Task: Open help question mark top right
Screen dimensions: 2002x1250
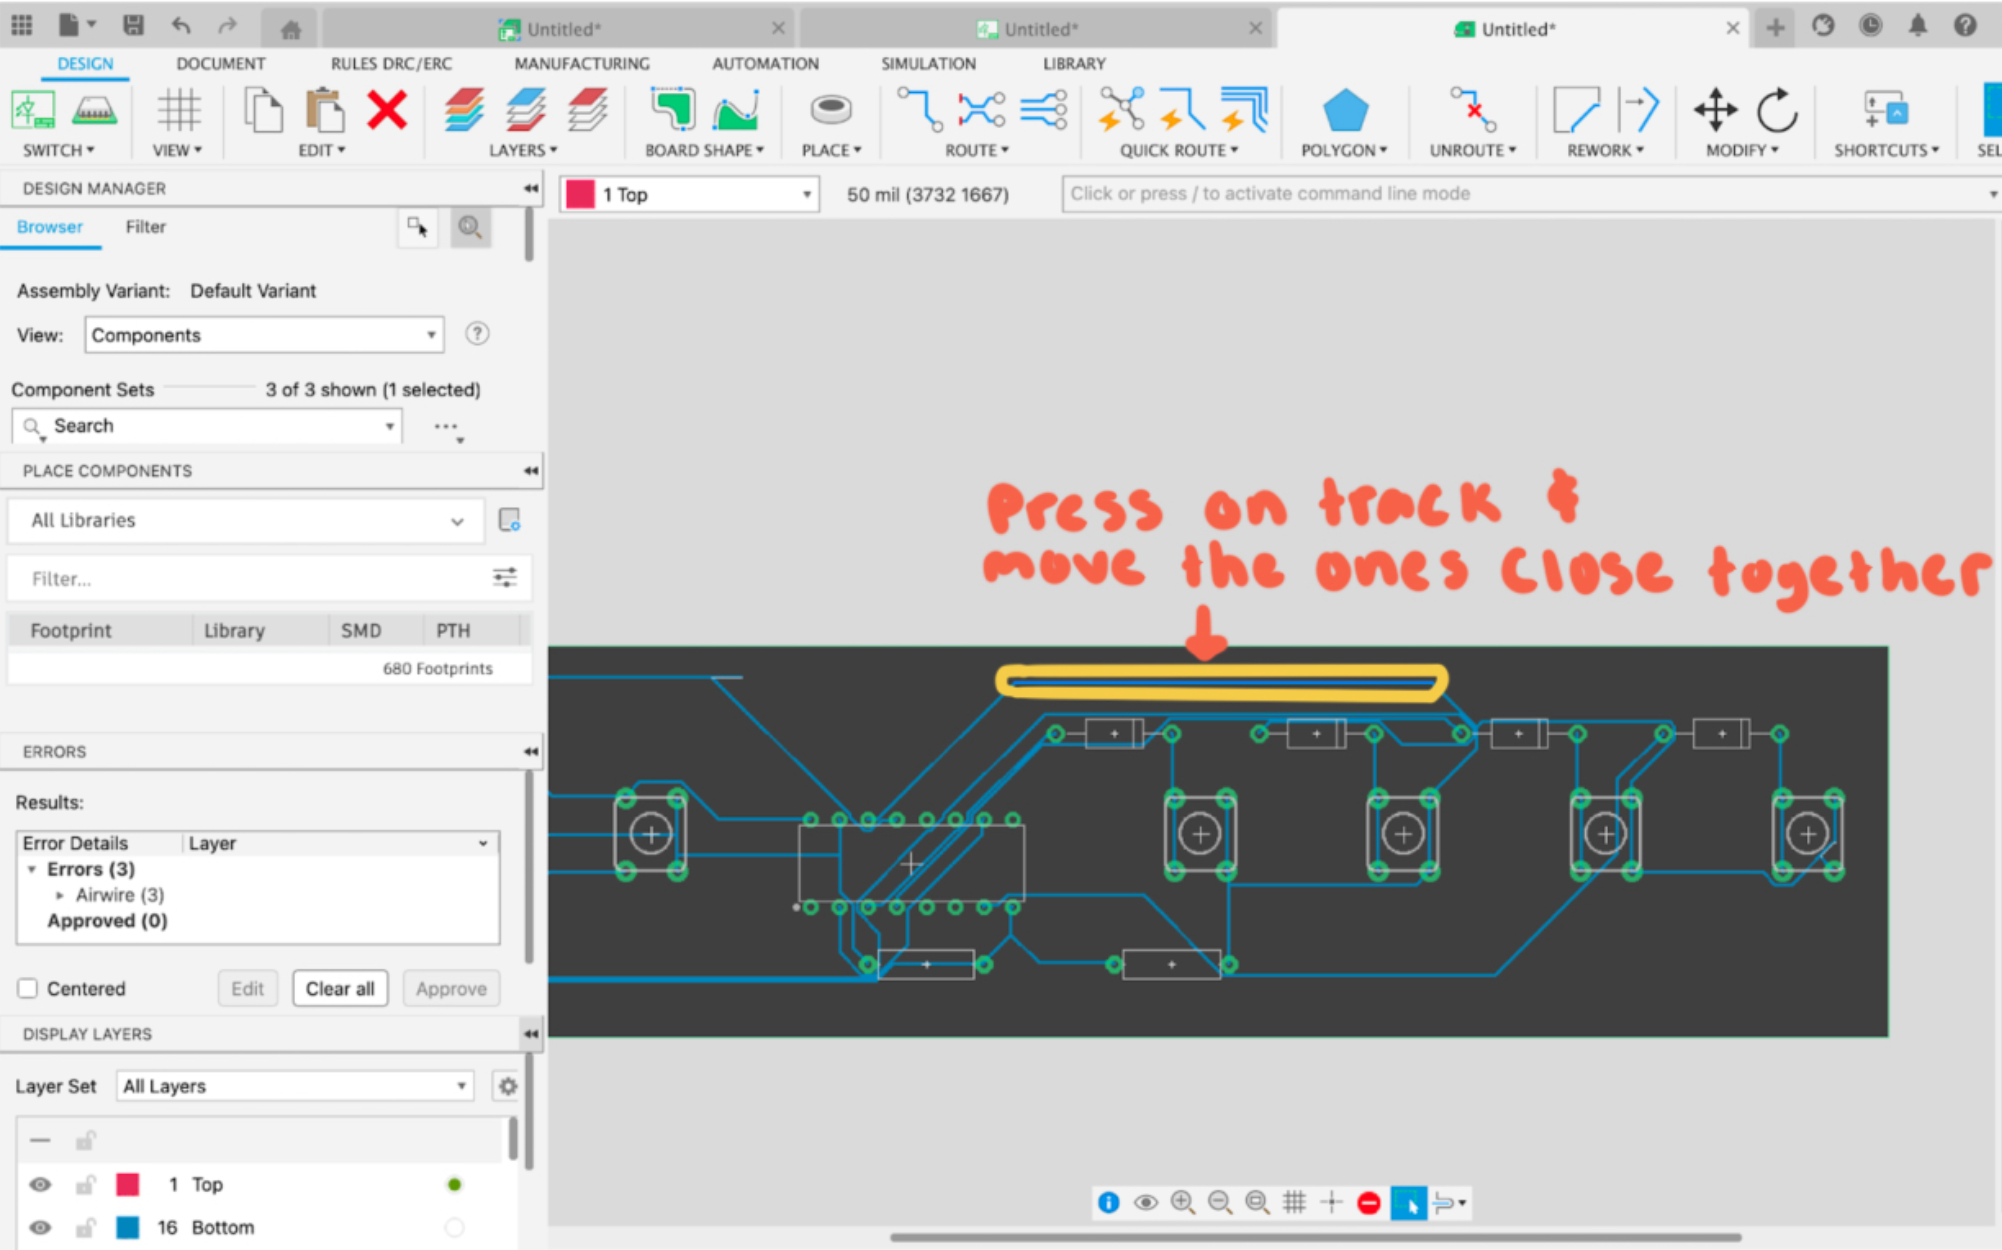Action: (x=1965, y=26)
